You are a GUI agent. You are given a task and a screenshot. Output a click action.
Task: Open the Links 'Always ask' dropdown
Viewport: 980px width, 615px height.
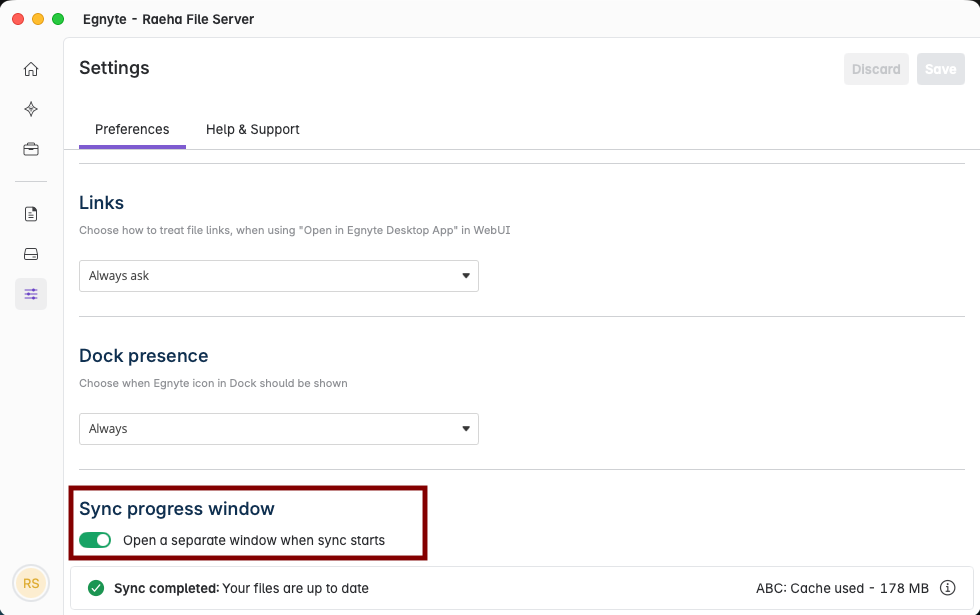point(279,276)
